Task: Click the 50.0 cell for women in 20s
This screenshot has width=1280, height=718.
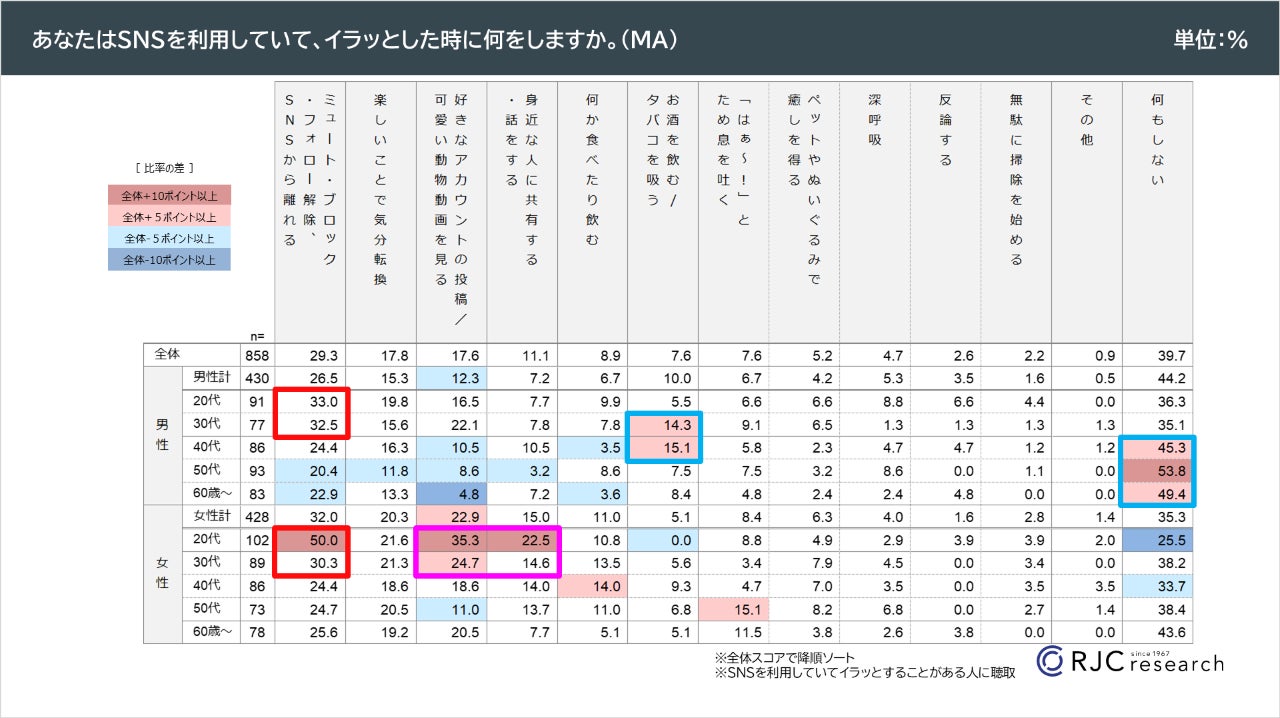Action: [x=310, y=539]
